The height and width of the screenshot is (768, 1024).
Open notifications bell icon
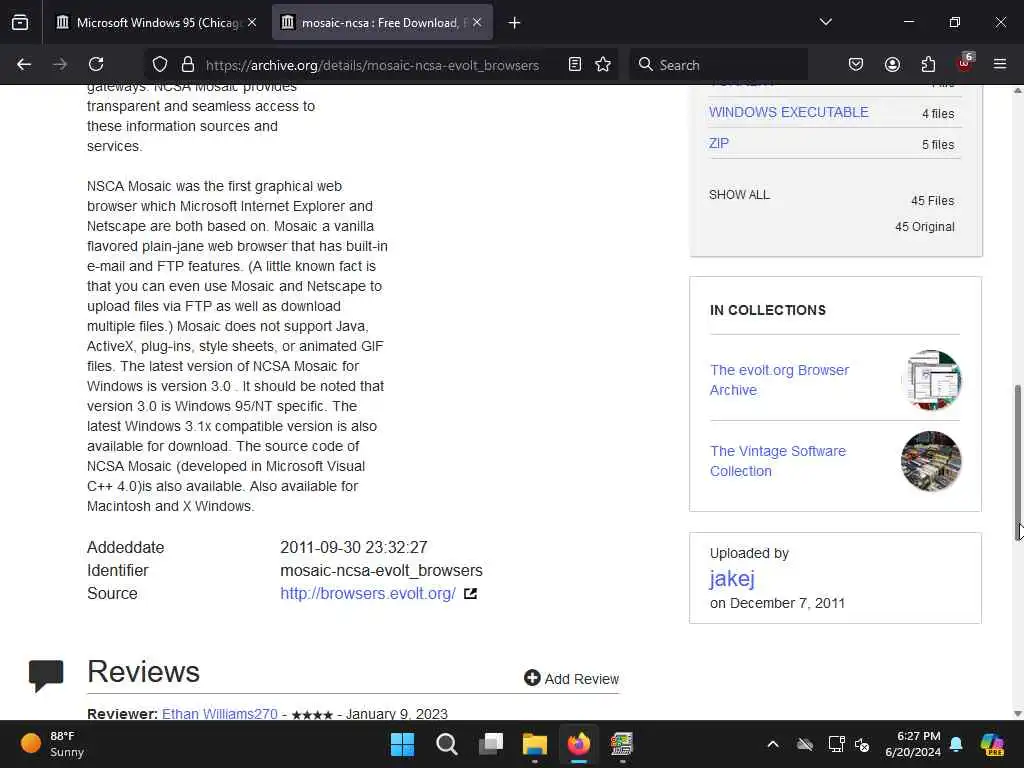[x=957, y=744]
